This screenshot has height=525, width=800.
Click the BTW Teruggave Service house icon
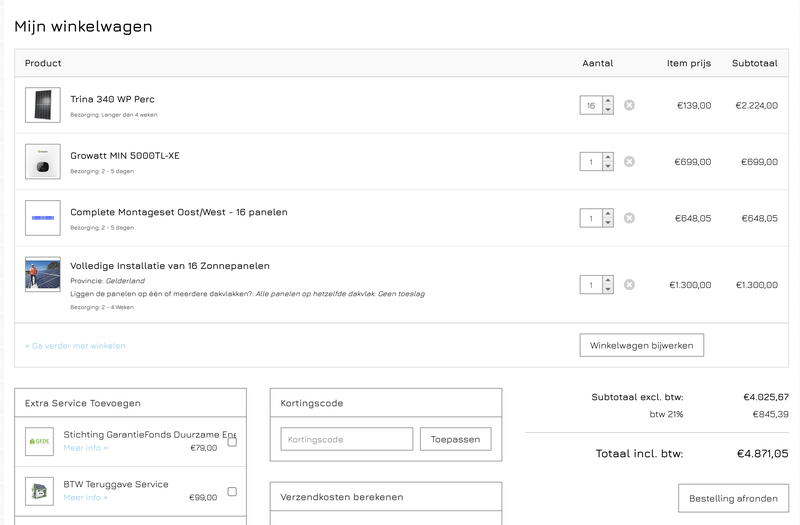(x=39, y=491)
